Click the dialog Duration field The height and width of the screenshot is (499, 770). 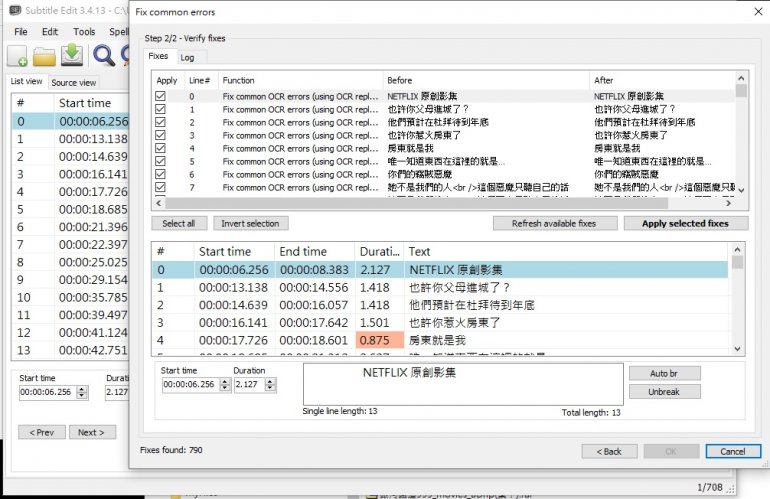click(249, 384)
